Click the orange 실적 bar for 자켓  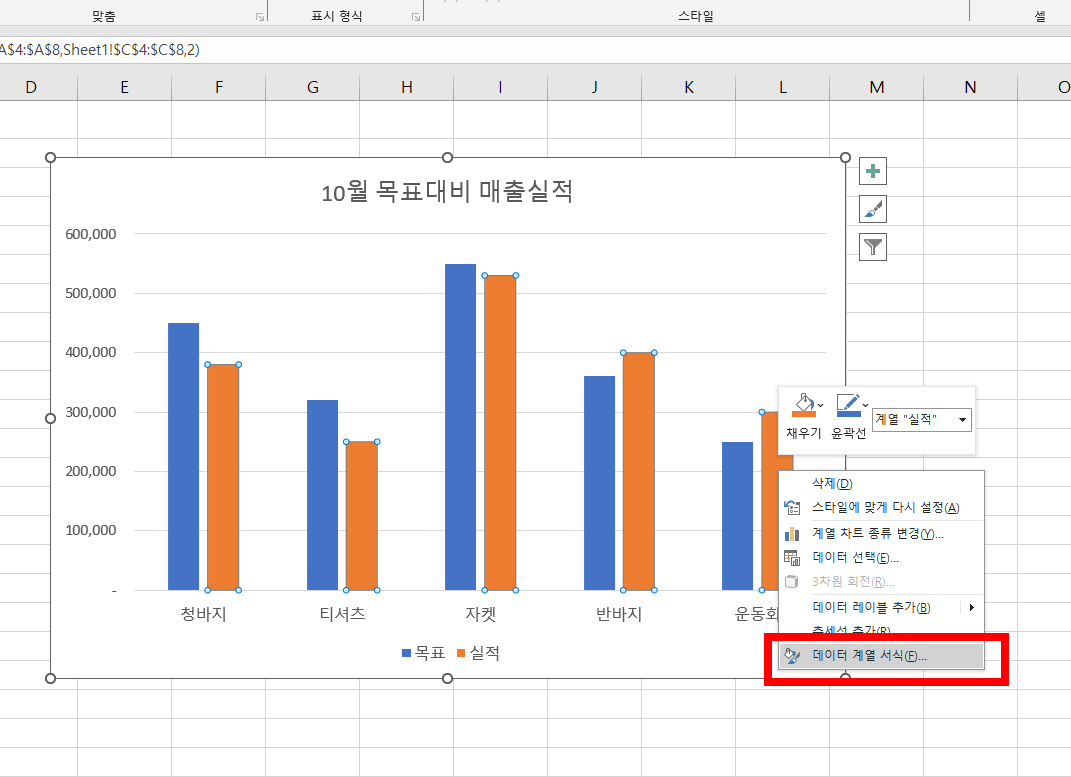[x=500, y=433]
